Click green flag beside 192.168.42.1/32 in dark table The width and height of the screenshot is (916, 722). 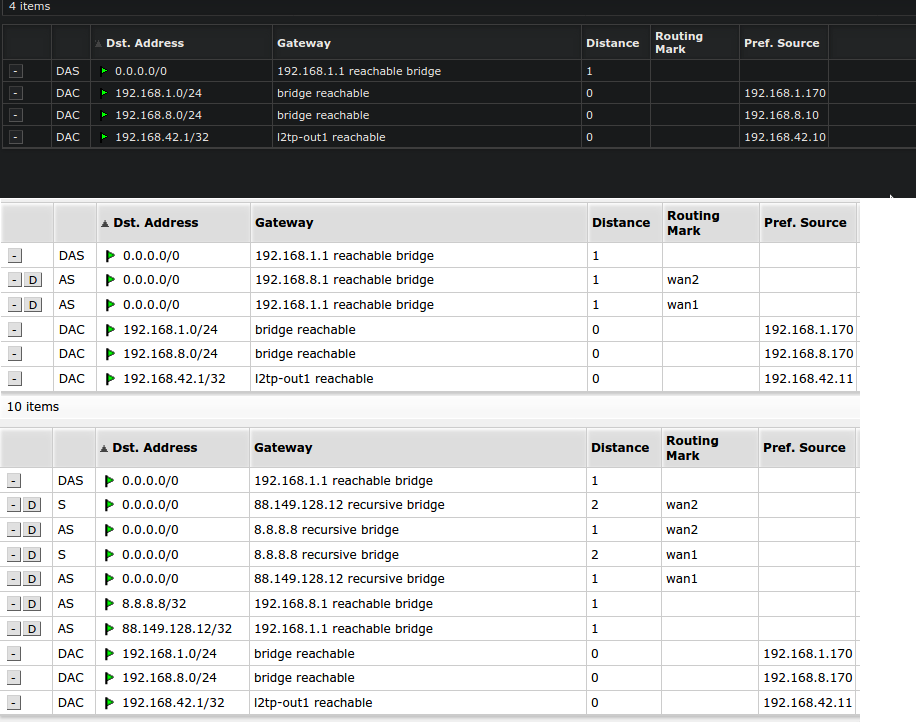click(x=104, y=137)
